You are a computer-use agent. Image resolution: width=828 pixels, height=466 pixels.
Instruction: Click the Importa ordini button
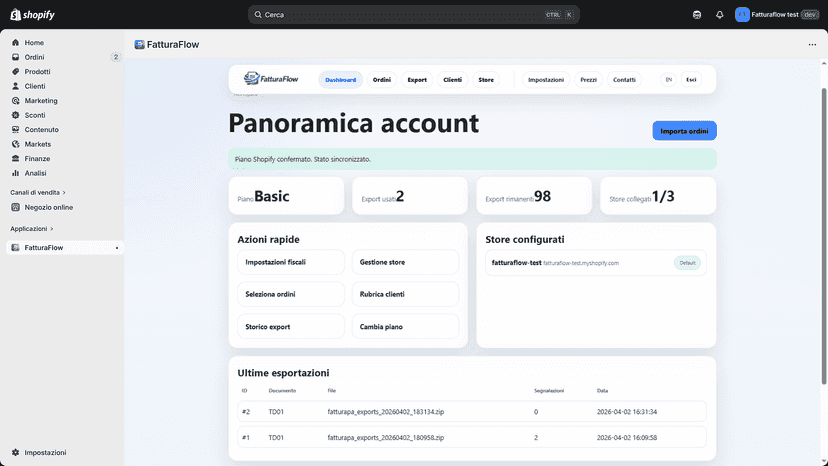684,131
